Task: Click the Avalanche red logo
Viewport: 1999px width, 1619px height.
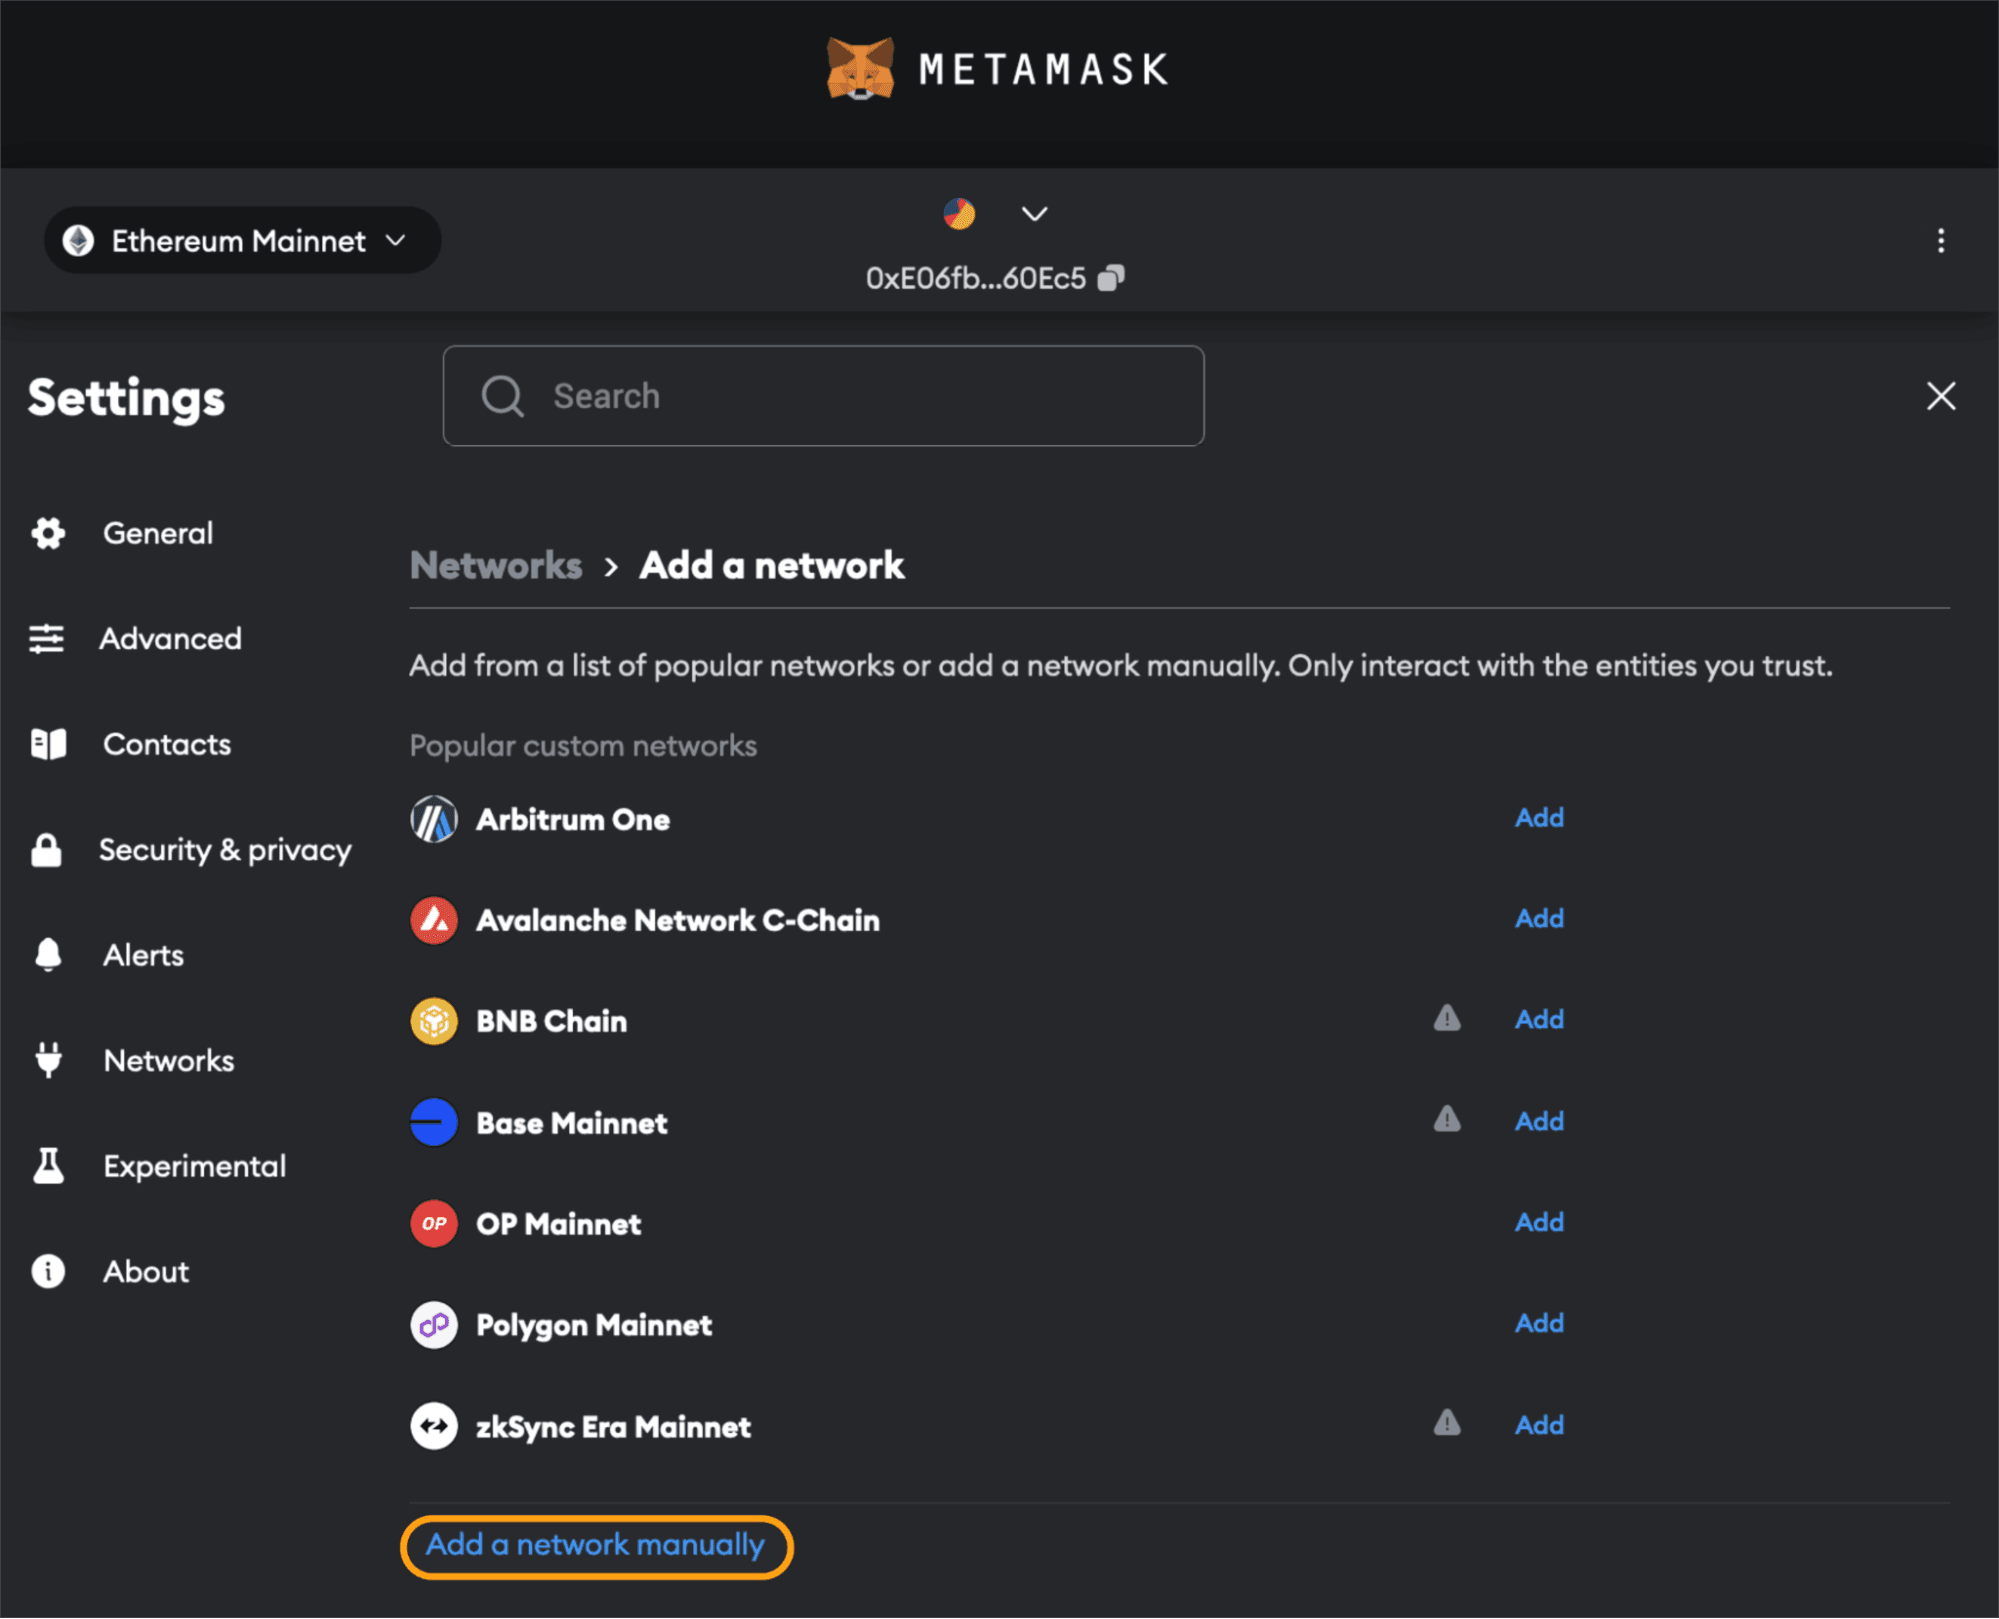Action: pyautogui.click(x=434, y=921)
